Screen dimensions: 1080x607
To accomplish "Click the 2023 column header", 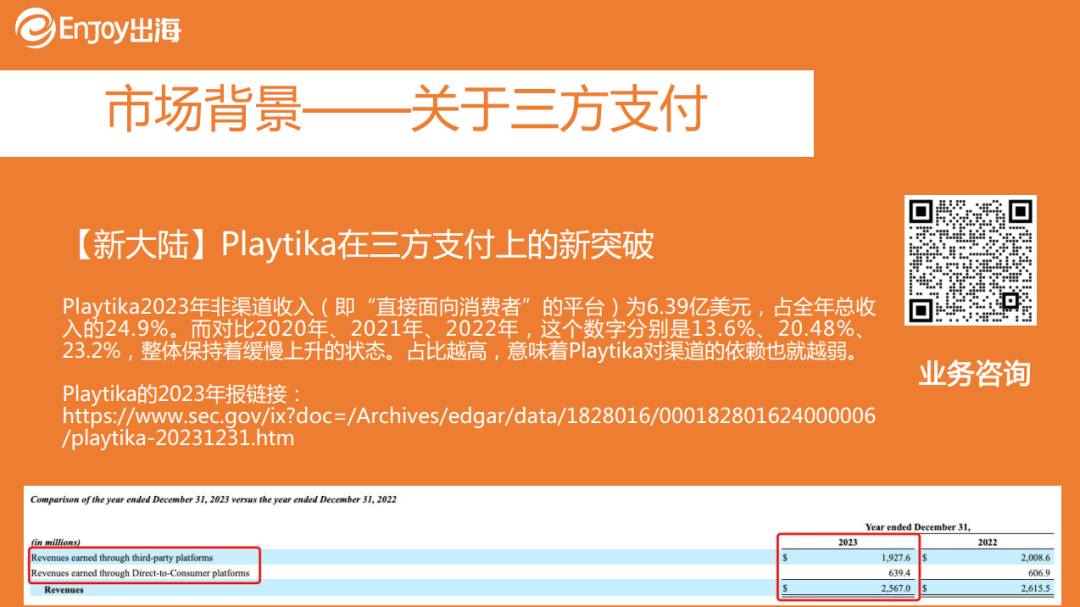I will pos(847,542).
